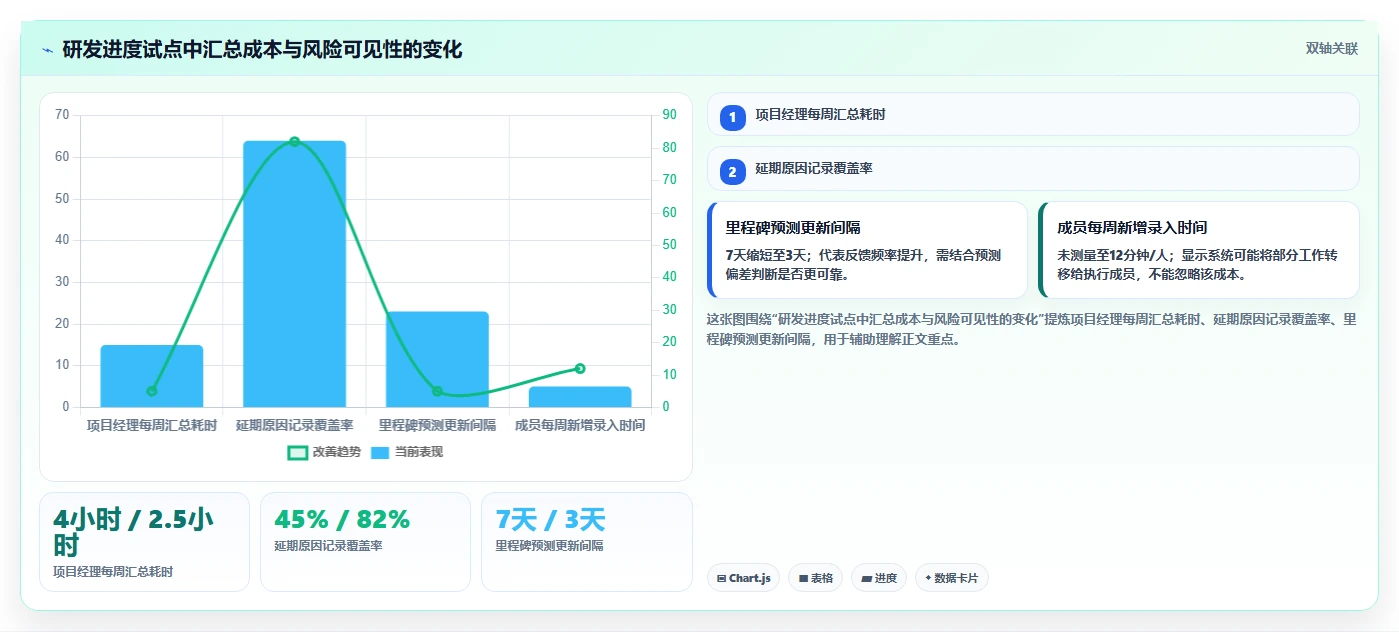This screenshot has height=632, width=1399.
Task: Click the Chart.js tag
Action: pos(743,578)
